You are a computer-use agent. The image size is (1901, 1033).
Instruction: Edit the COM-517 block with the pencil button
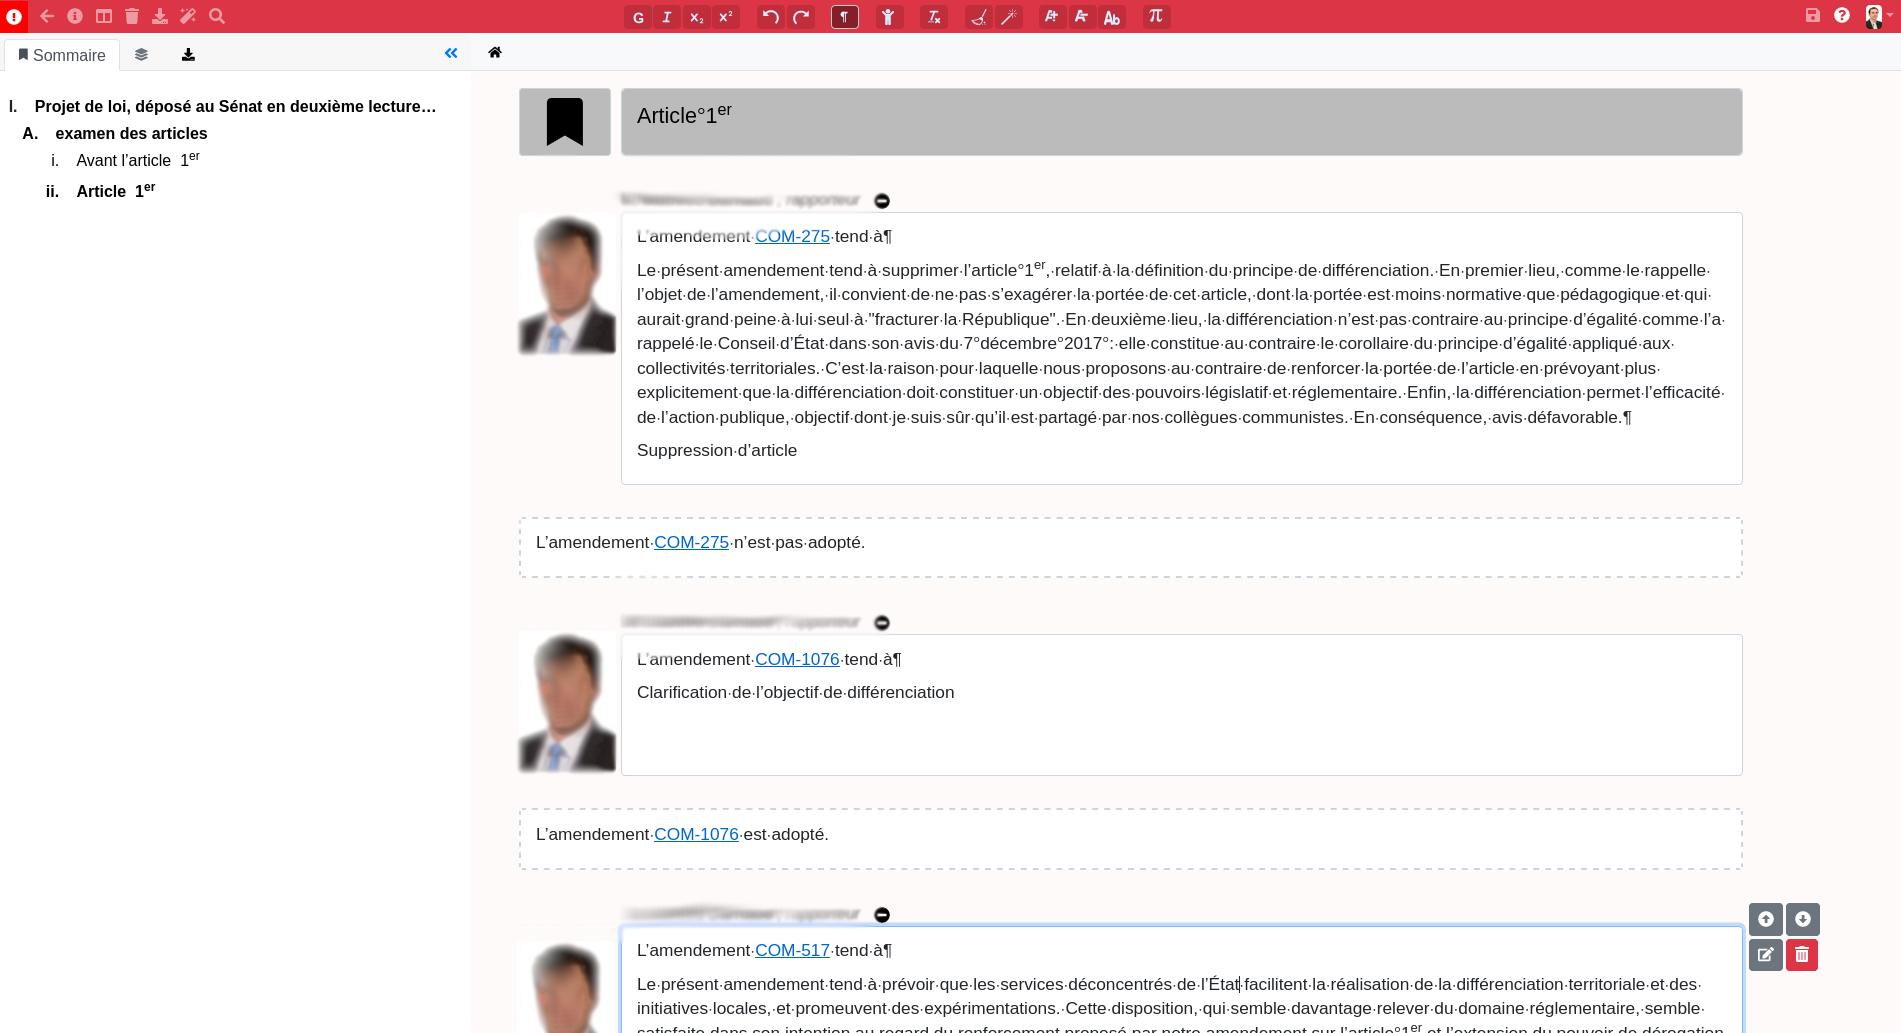click(x=1766, y=955)
